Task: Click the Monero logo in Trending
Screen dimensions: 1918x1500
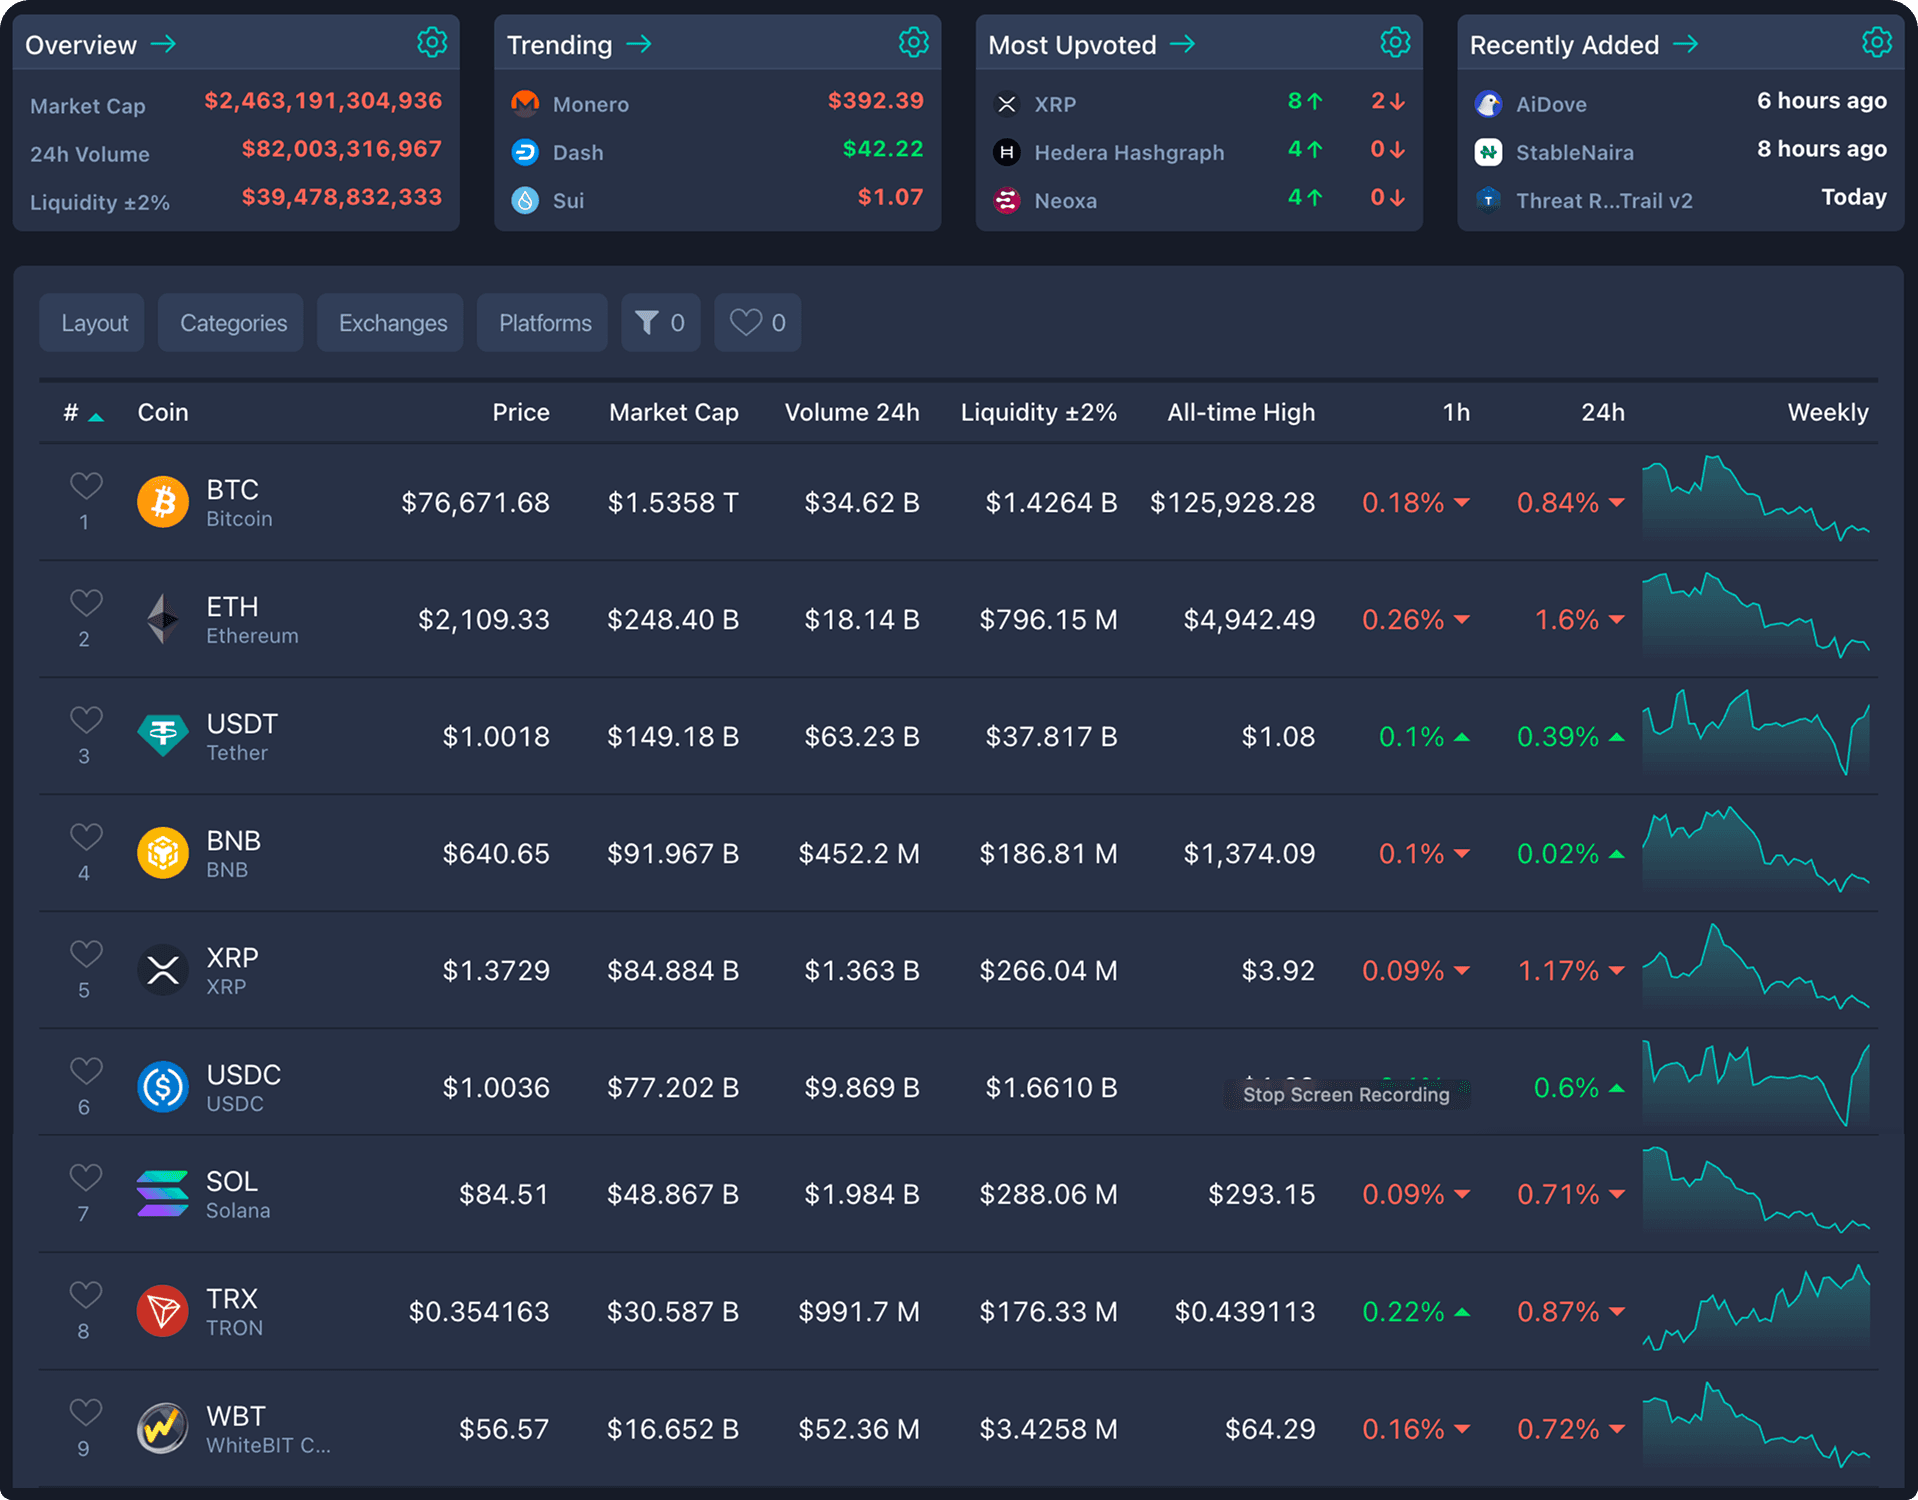Action: tap(525, 103)
